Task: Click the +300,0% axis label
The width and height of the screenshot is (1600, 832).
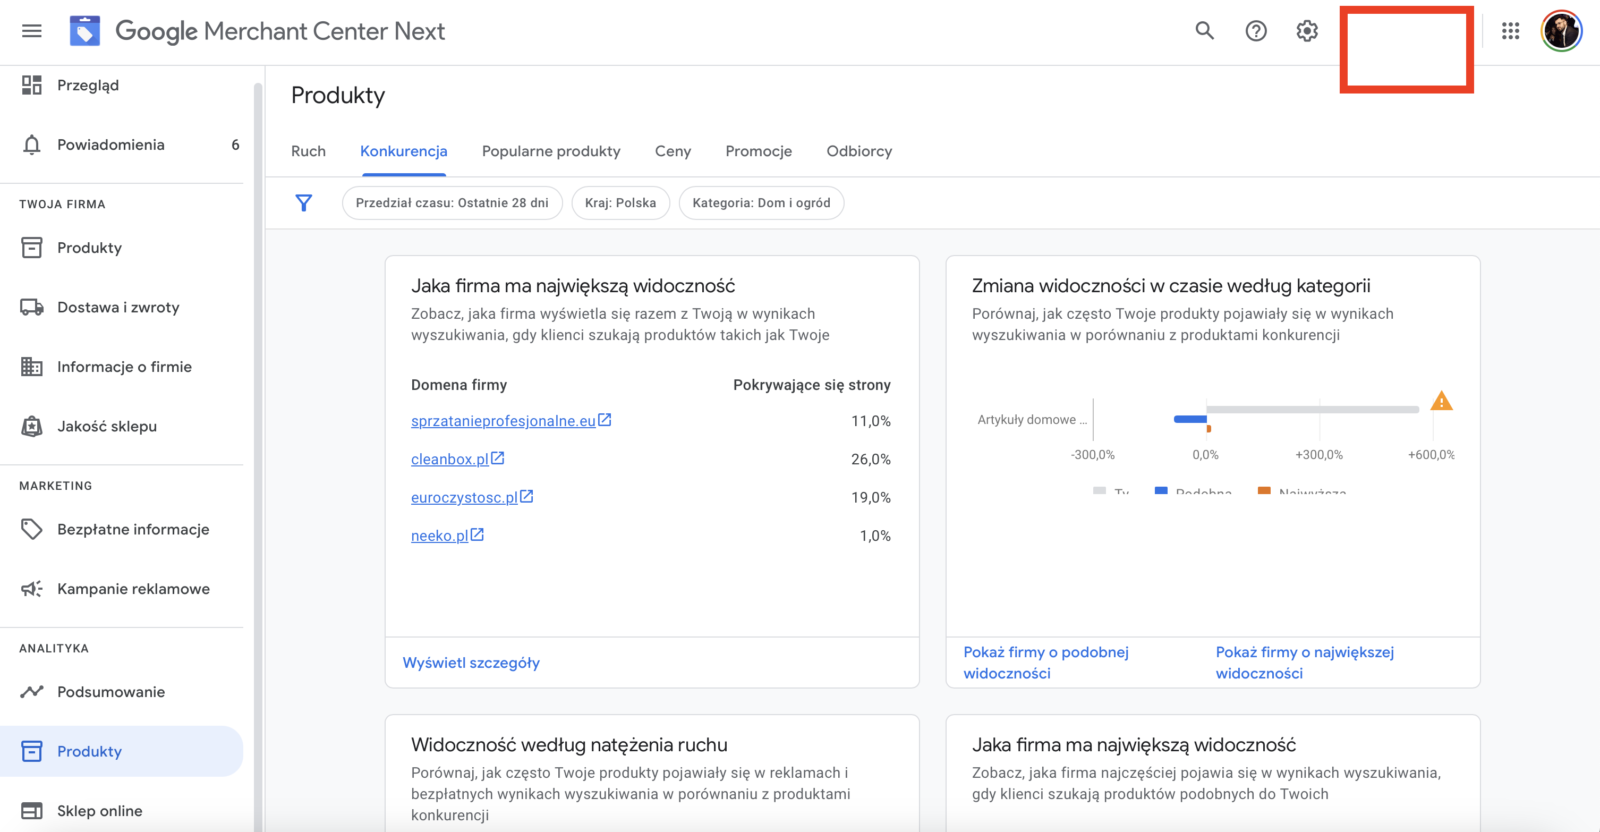Action: pos(1319,455)
